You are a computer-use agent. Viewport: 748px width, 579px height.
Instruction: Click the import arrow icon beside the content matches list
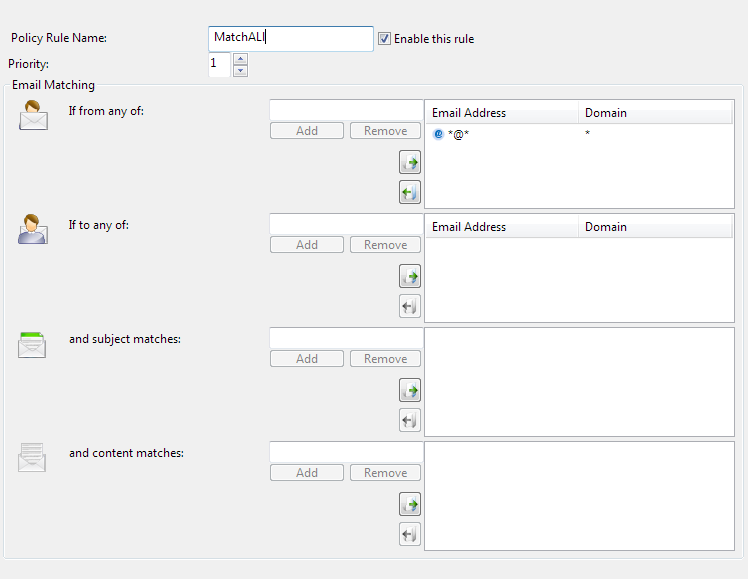409,504
